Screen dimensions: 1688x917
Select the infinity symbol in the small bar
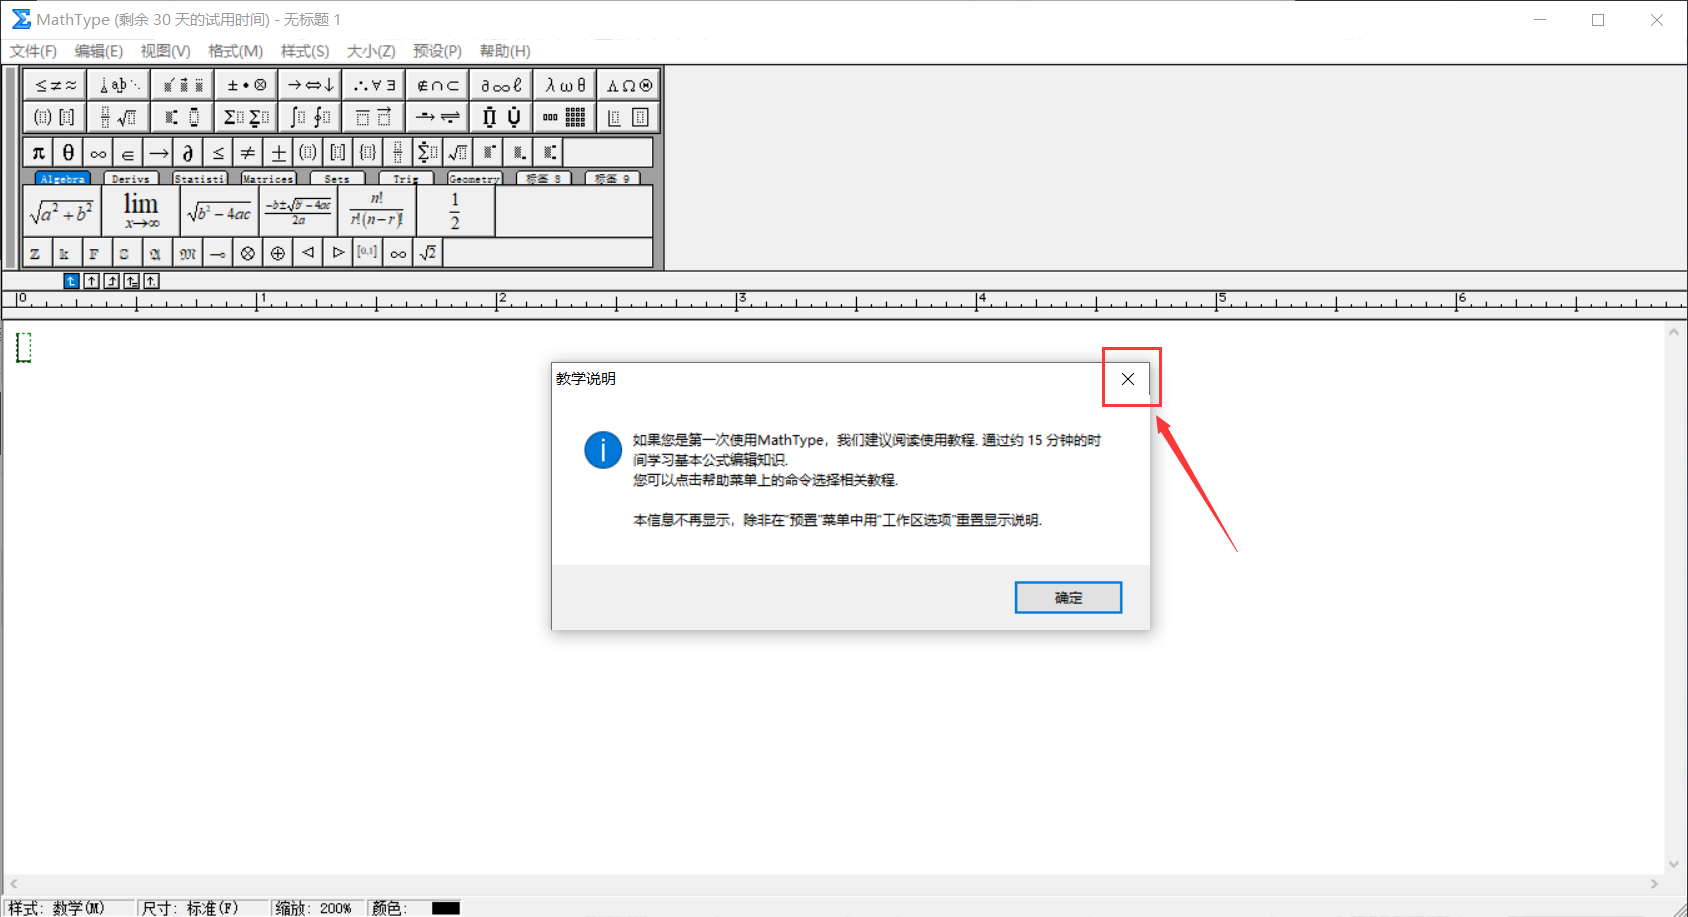tap(98, 153)
